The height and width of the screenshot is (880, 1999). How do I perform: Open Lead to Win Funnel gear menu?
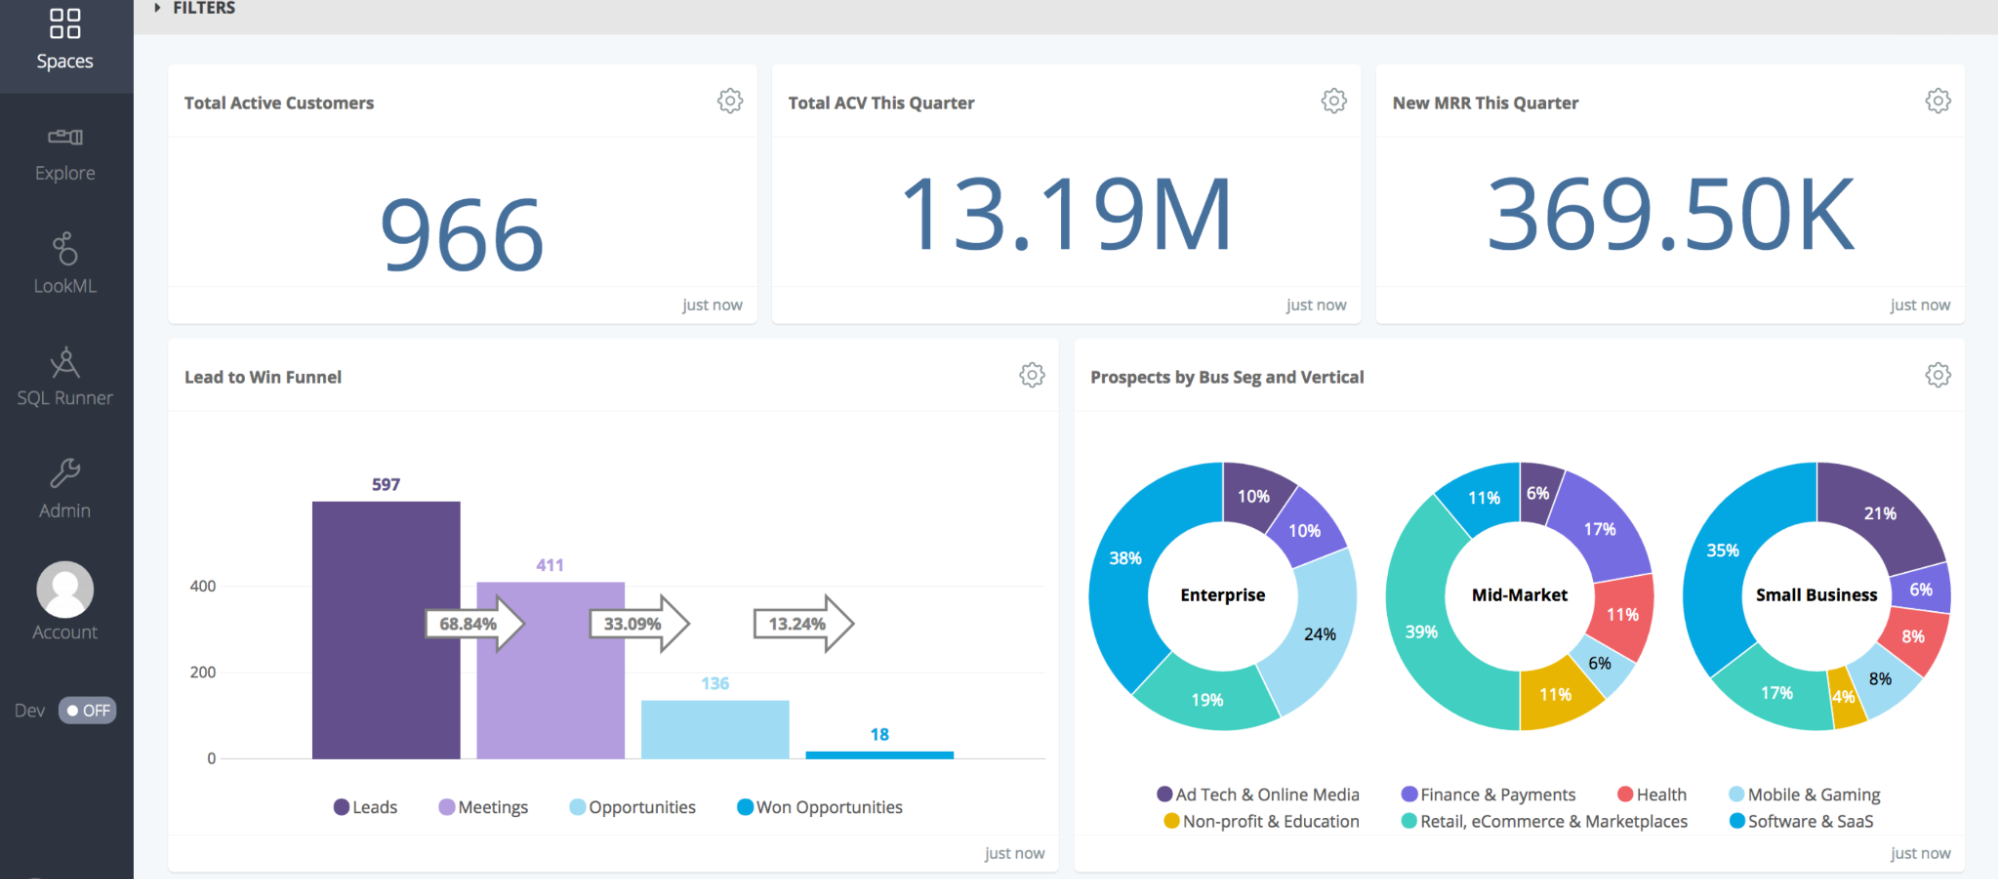pos(1032,375)
